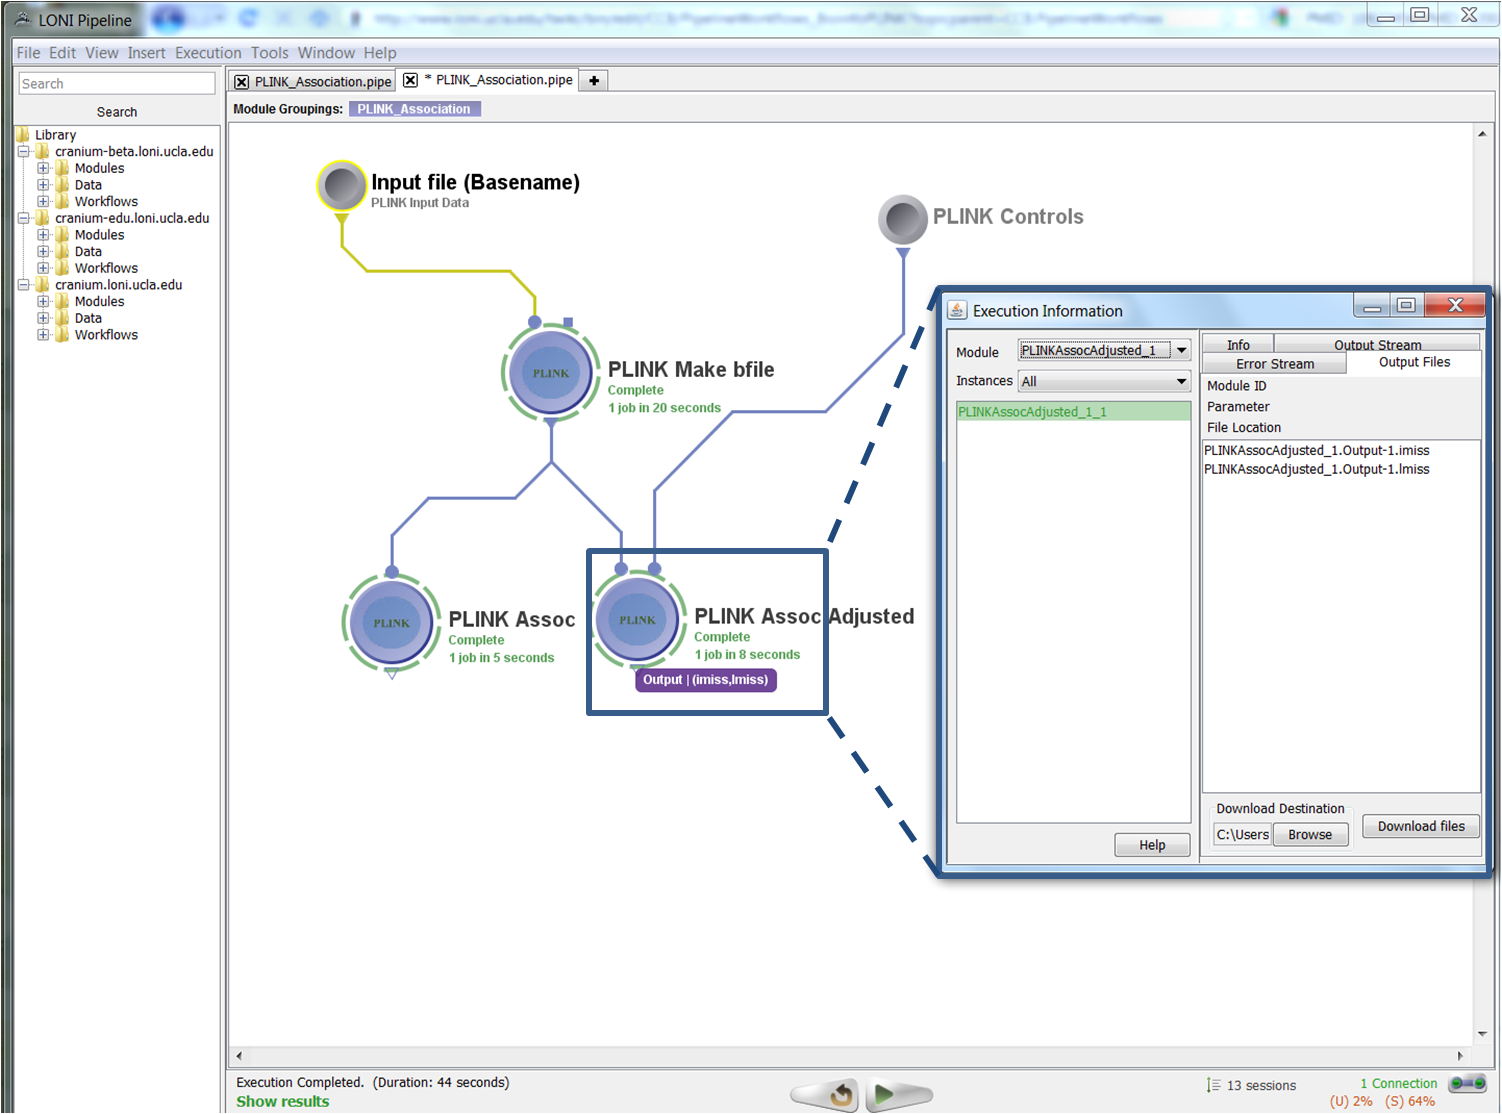Click the Download files button
This screenshot has width=1502, height=1114.
1421,826
